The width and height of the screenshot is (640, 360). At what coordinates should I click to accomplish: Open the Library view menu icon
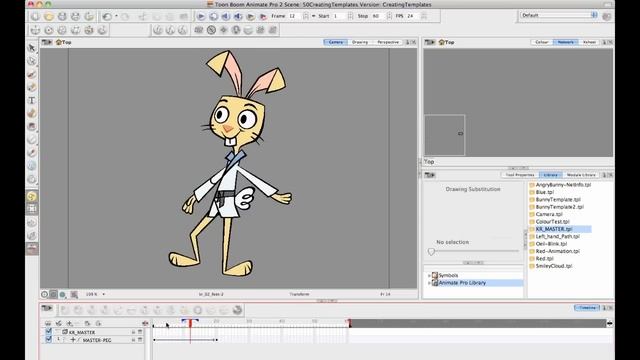429,175
